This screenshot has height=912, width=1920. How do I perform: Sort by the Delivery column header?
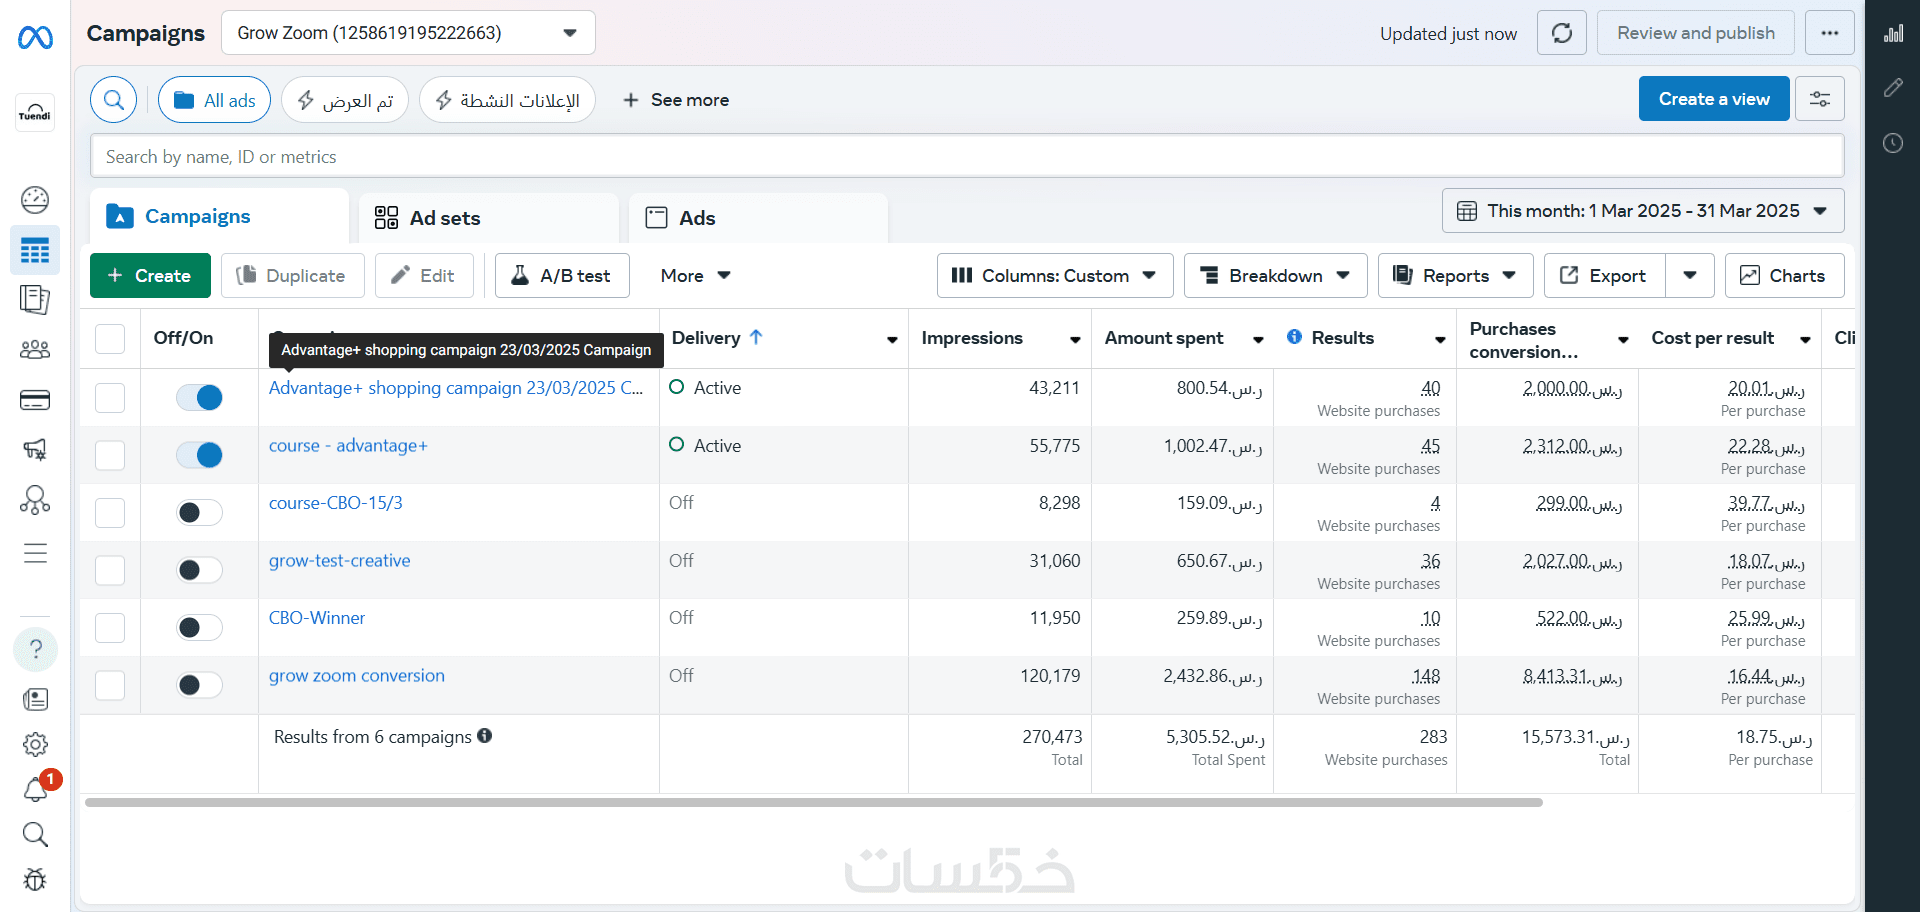pos(717,338)
